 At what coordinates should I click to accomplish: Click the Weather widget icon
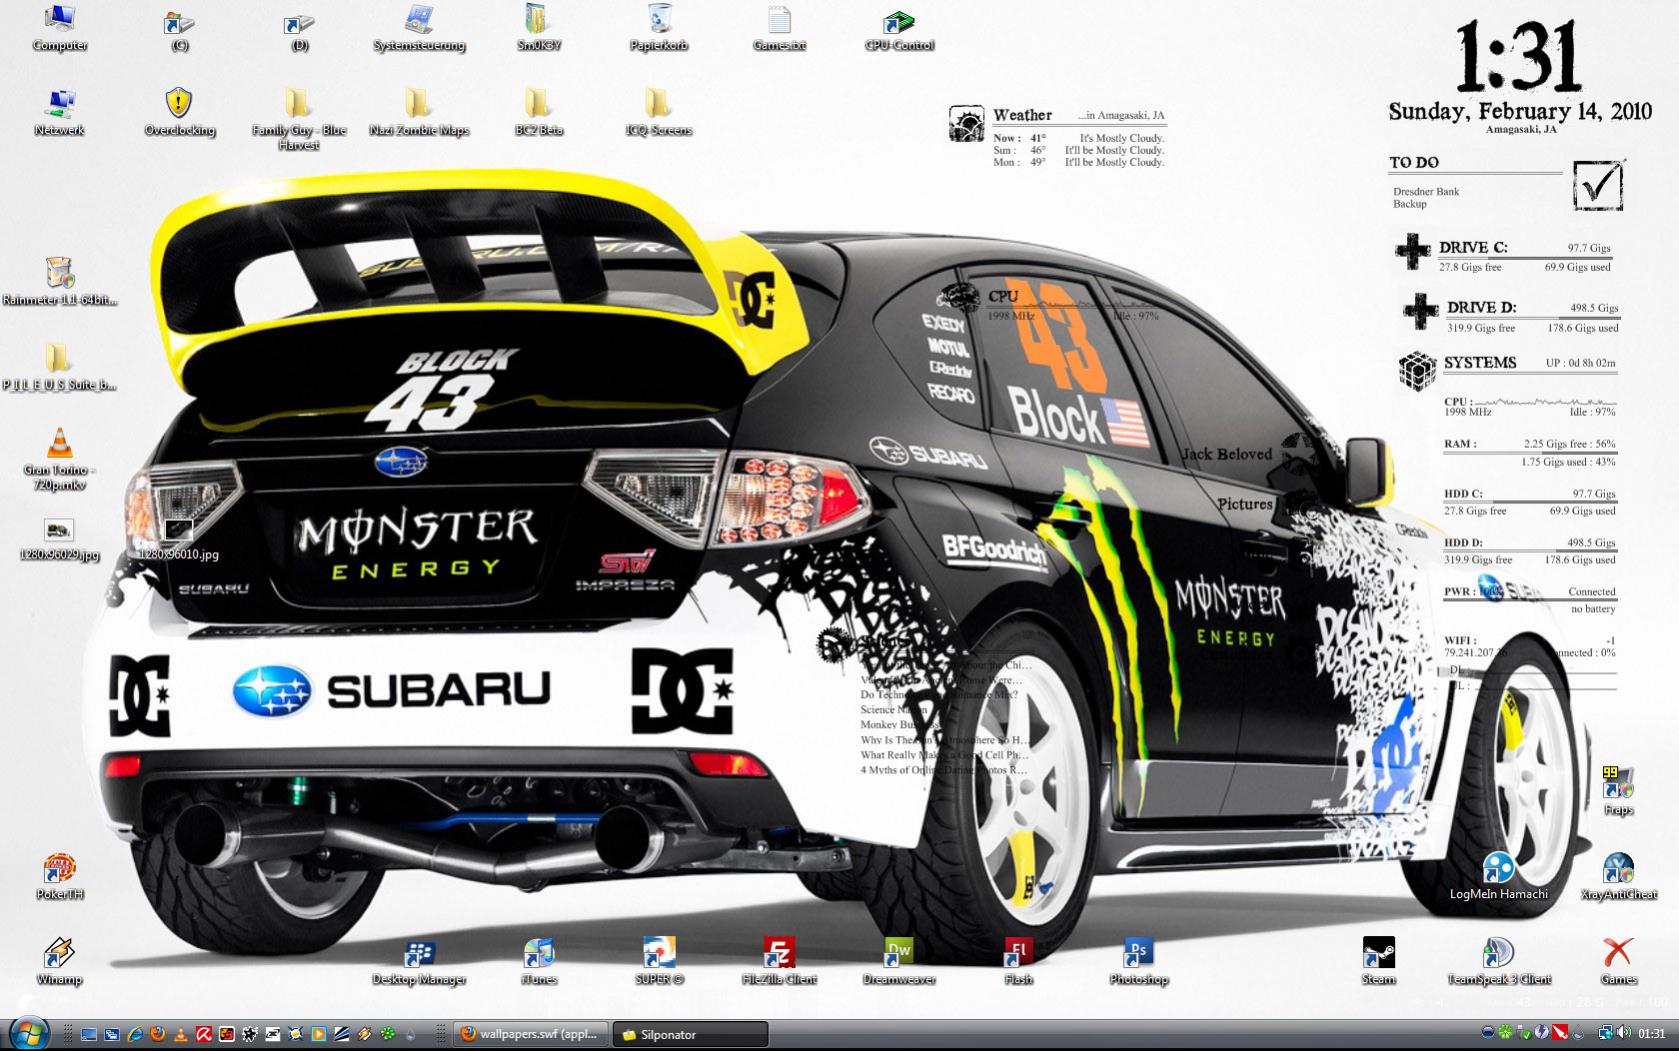967,124
